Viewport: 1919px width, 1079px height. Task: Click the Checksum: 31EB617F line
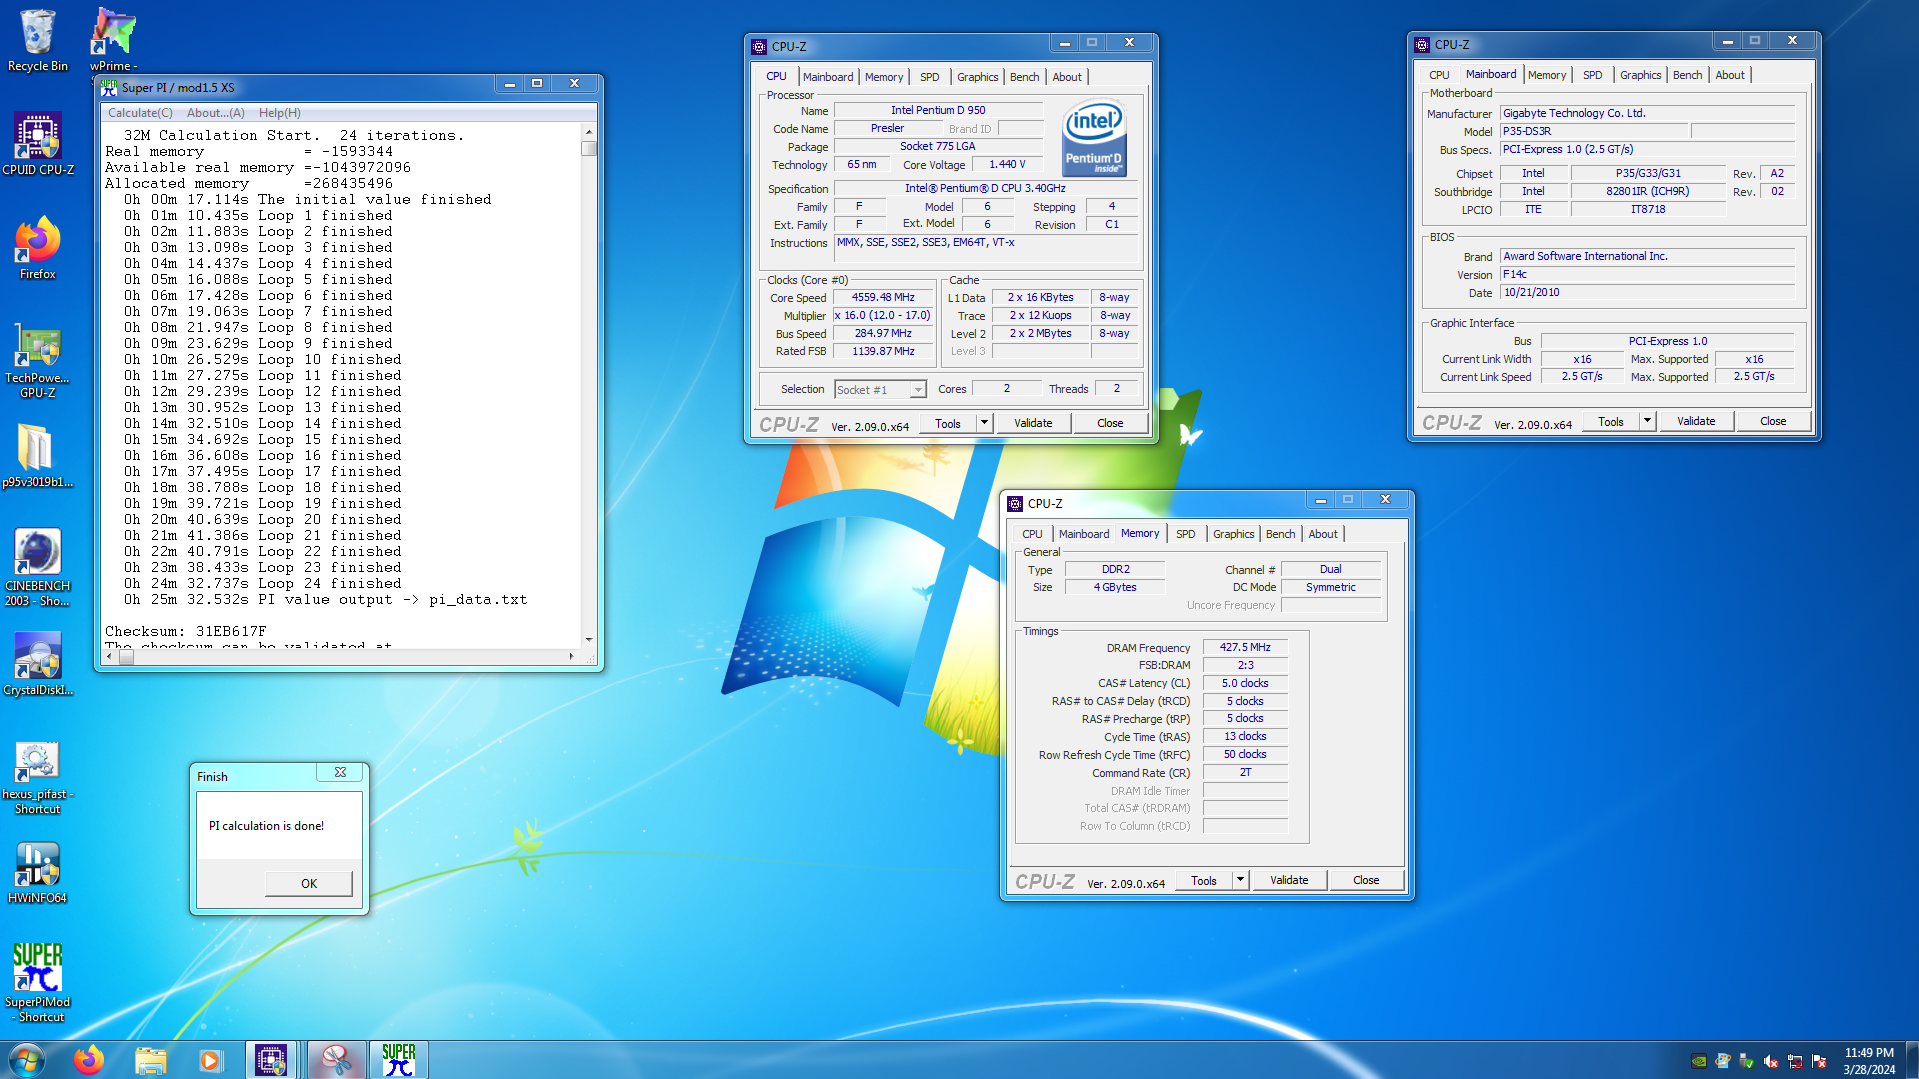(186, 632)
